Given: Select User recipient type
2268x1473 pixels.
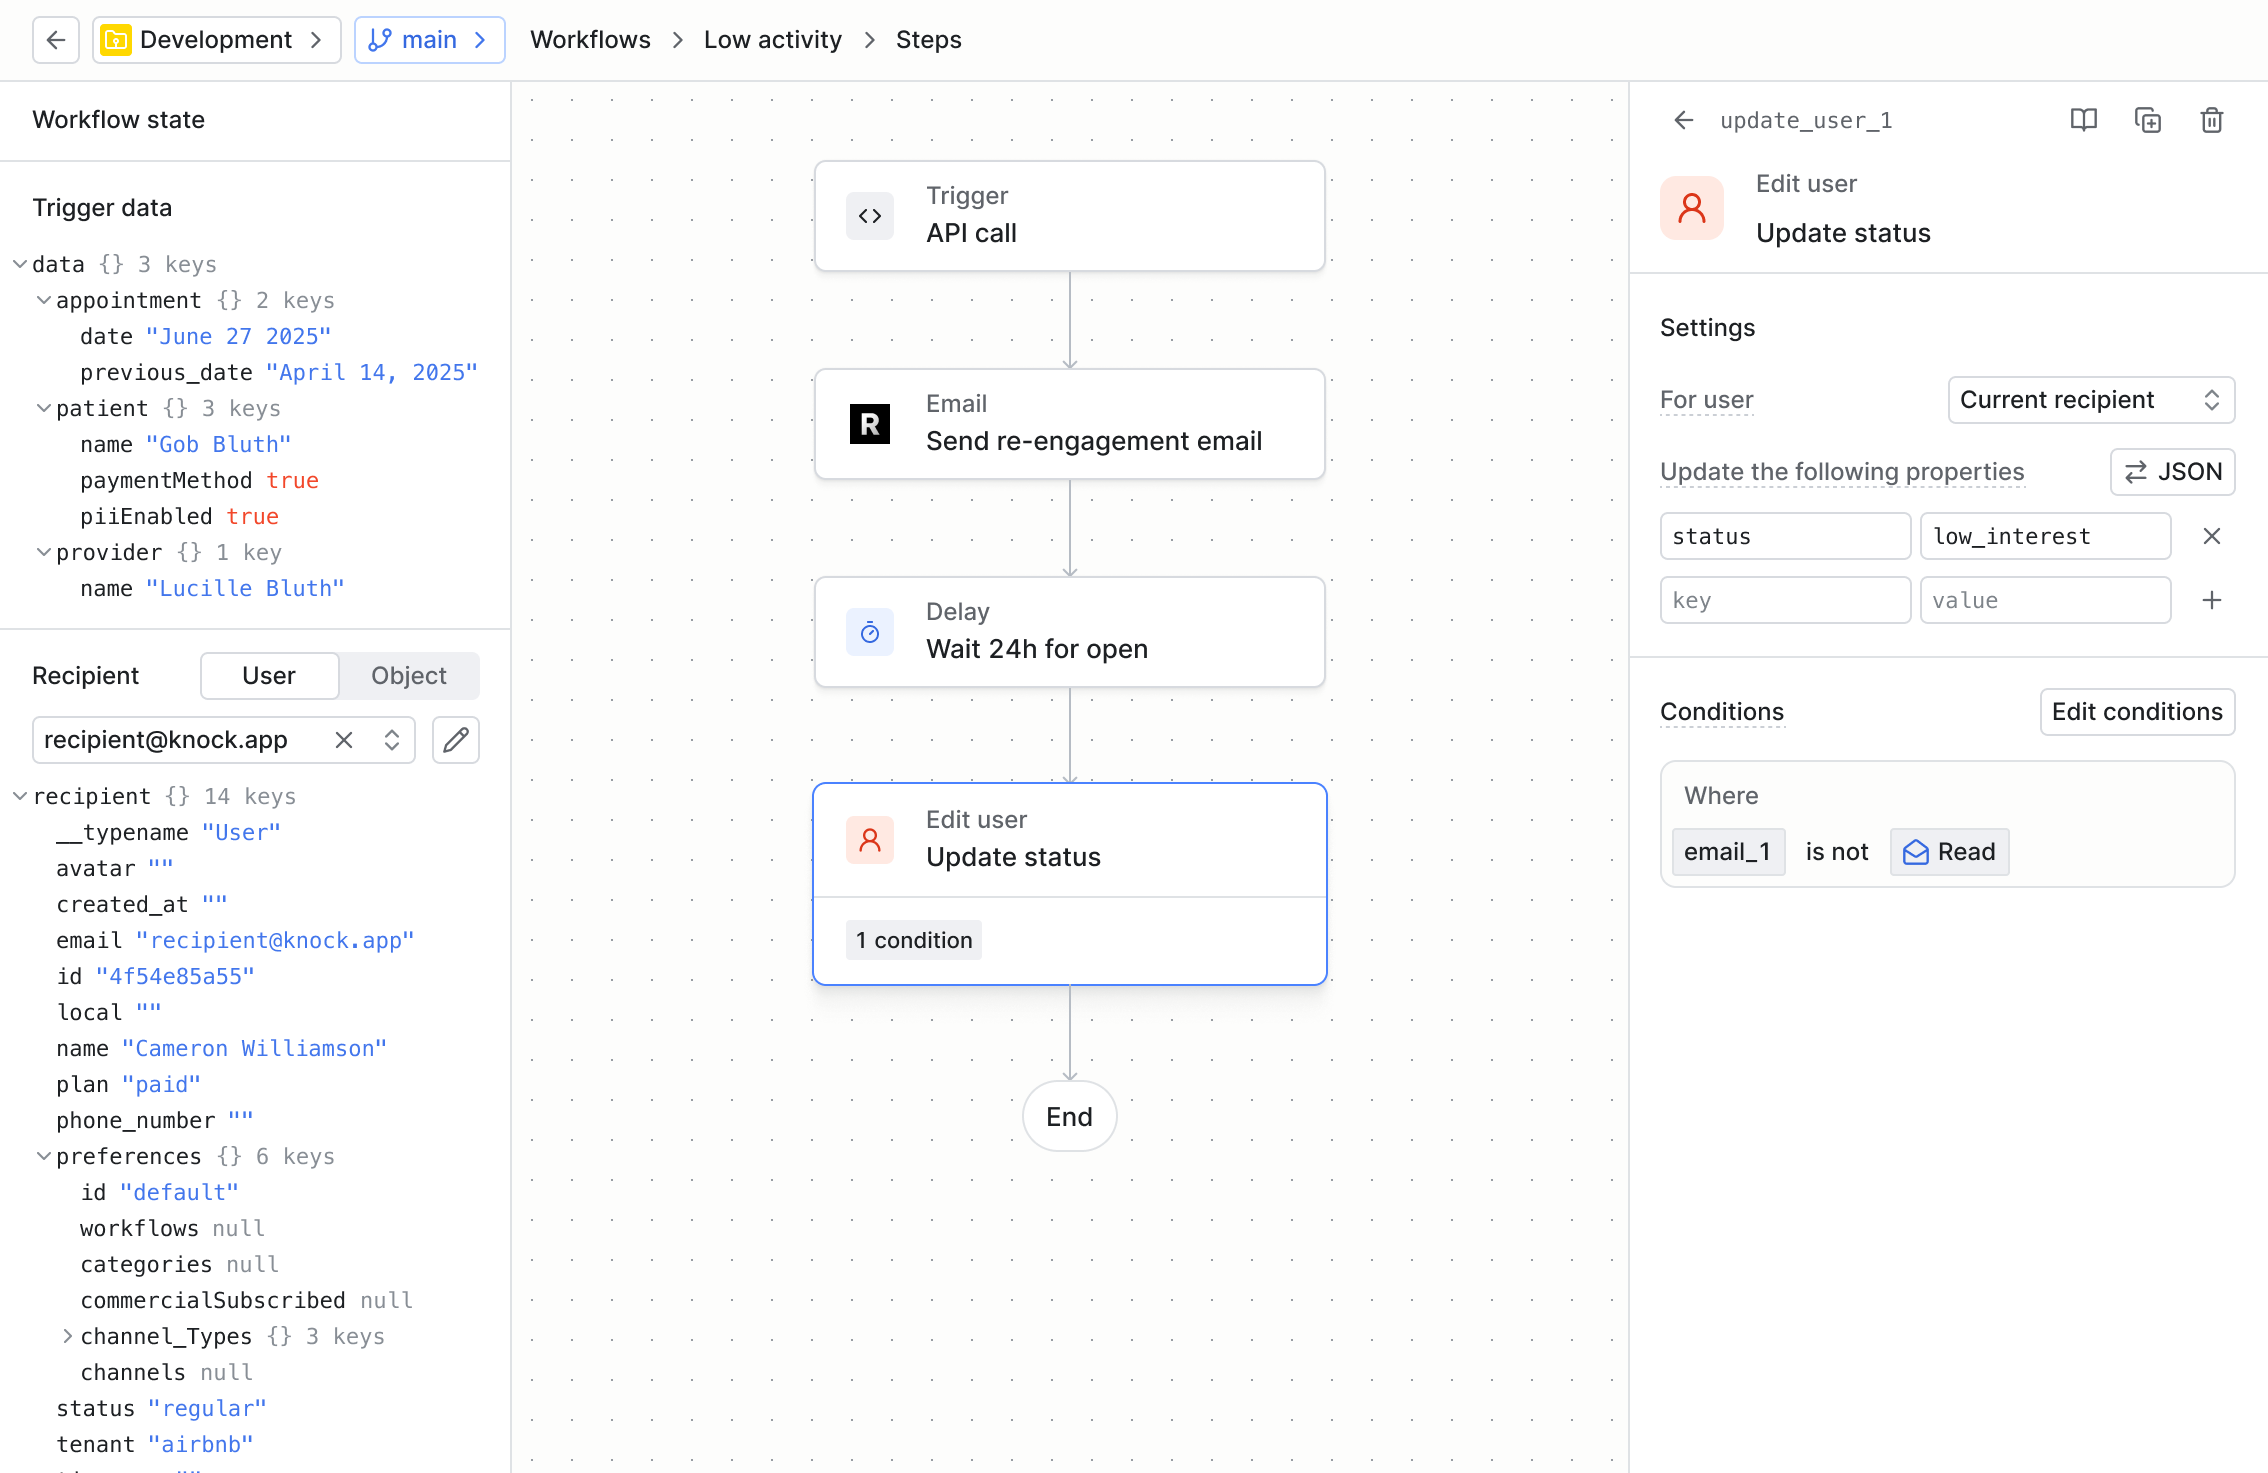Looking at the screenshot, I should tap(269, 676).
